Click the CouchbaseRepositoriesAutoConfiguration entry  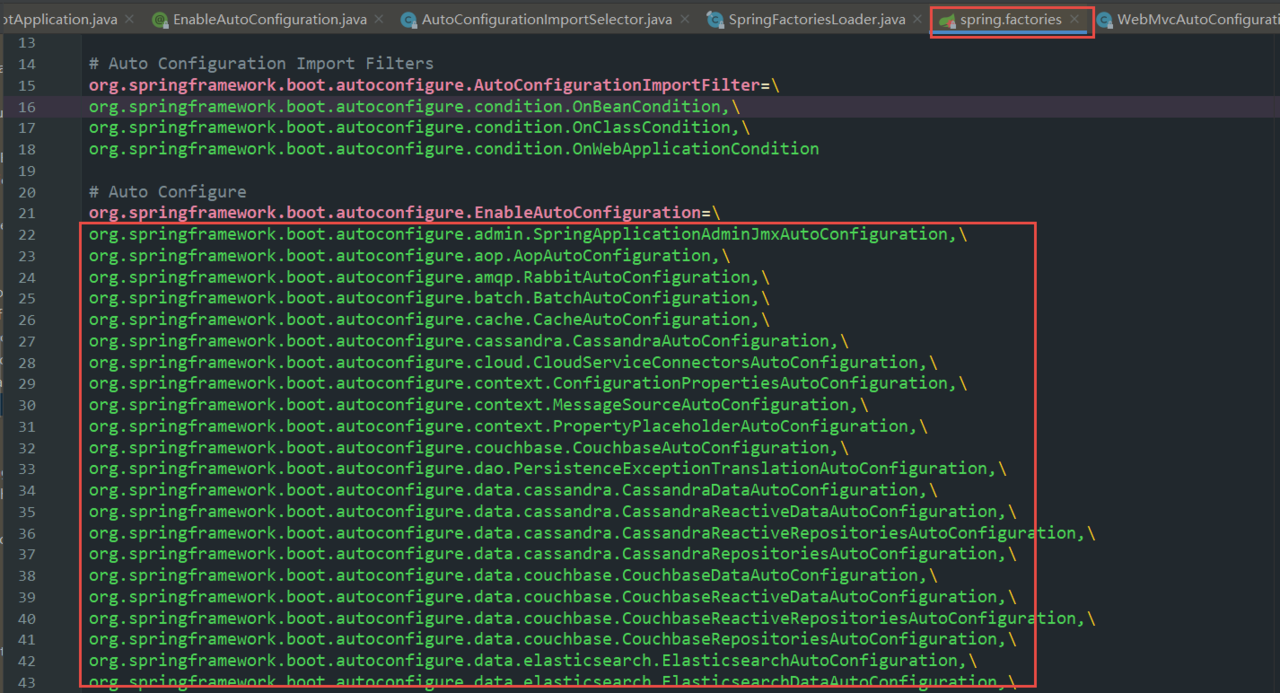552,639
